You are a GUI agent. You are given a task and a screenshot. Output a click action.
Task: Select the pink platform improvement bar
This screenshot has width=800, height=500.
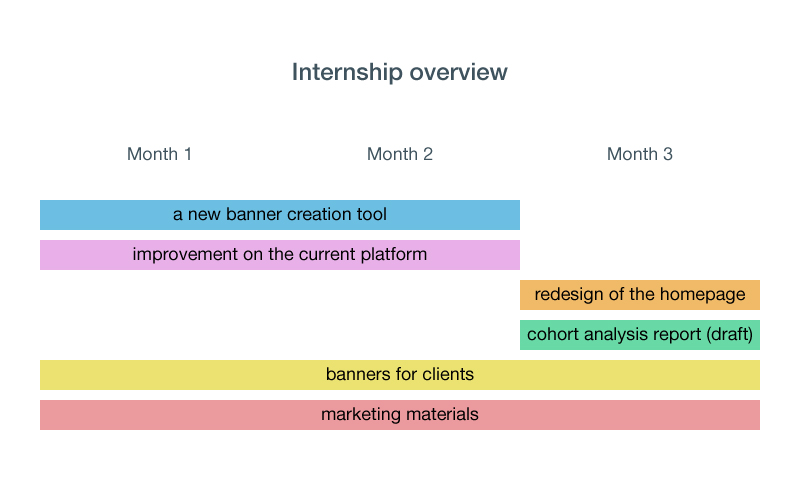click(280, 255)
